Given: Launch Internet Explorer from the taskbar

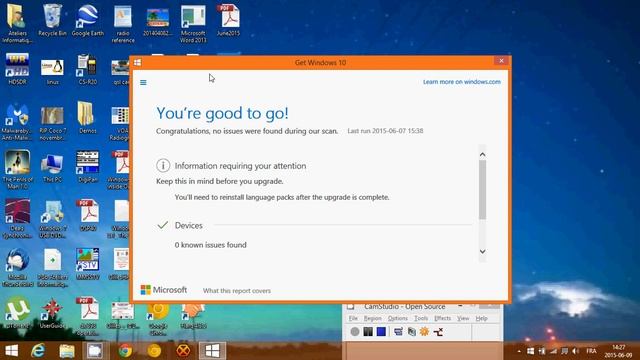Looking at the screenshot, I should coord(38,351).
